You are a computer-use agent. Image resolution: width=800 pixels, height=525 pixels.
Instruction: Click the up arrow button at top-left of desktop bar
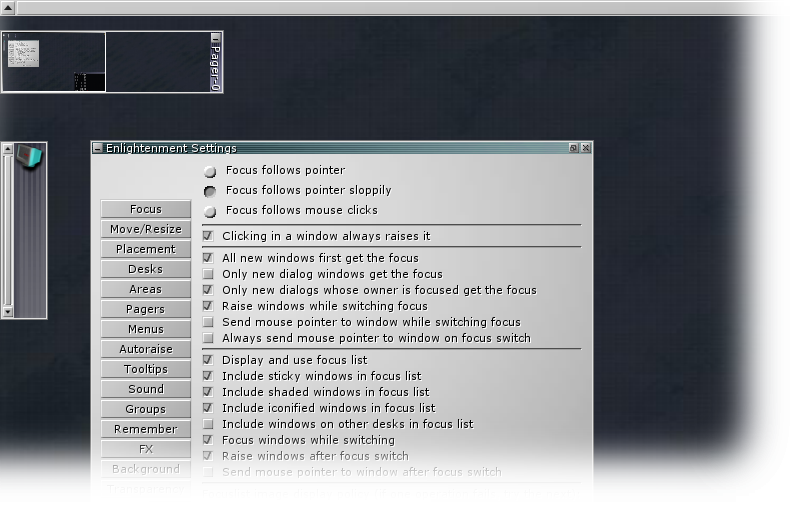tap(8, 8)
